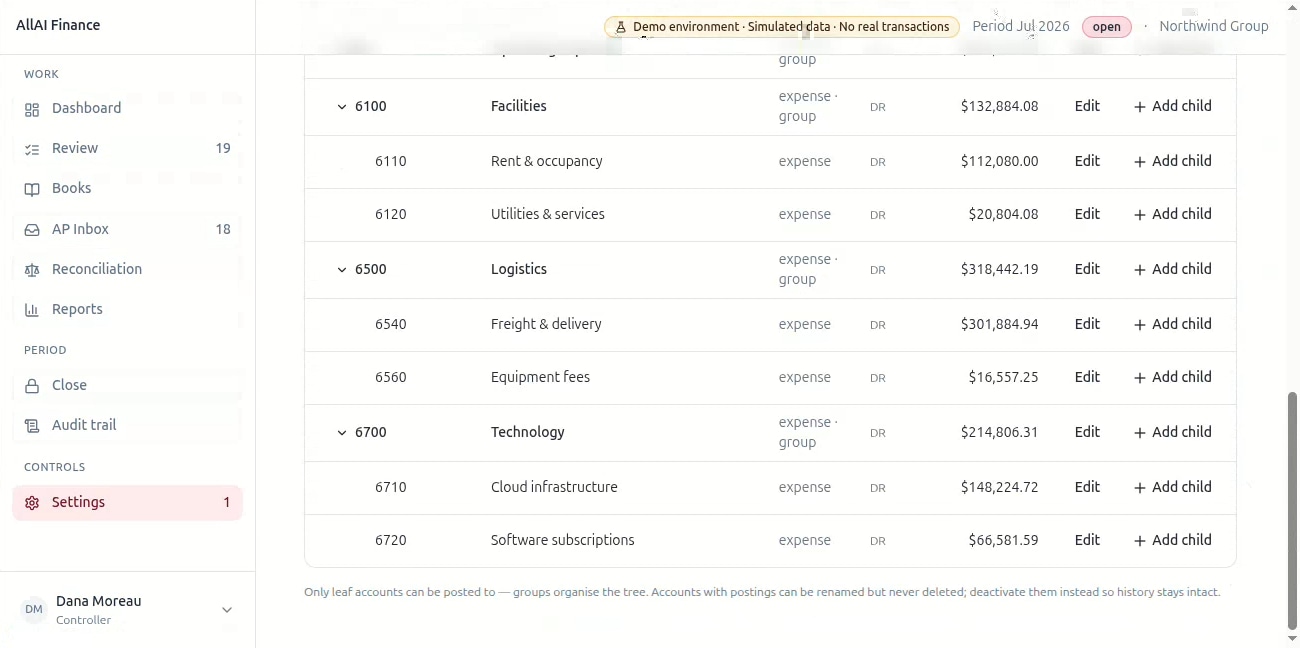
Task: Collapse the 6500 Logistics group
Action: coord(342,270)
